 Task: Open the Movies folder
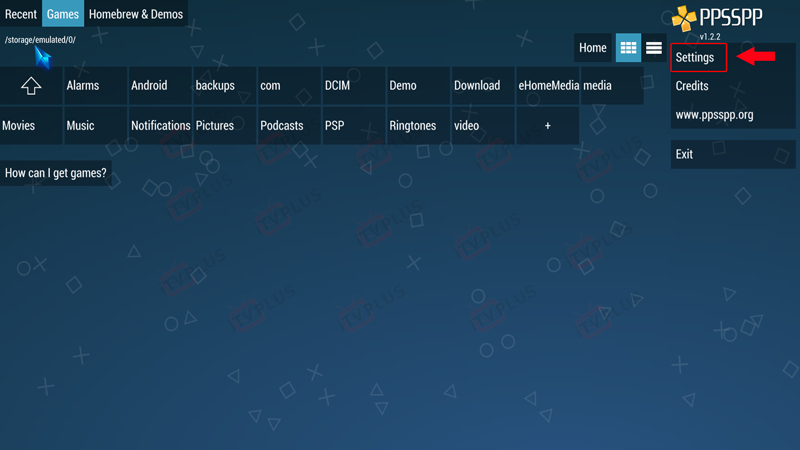[x=31, y=126]
